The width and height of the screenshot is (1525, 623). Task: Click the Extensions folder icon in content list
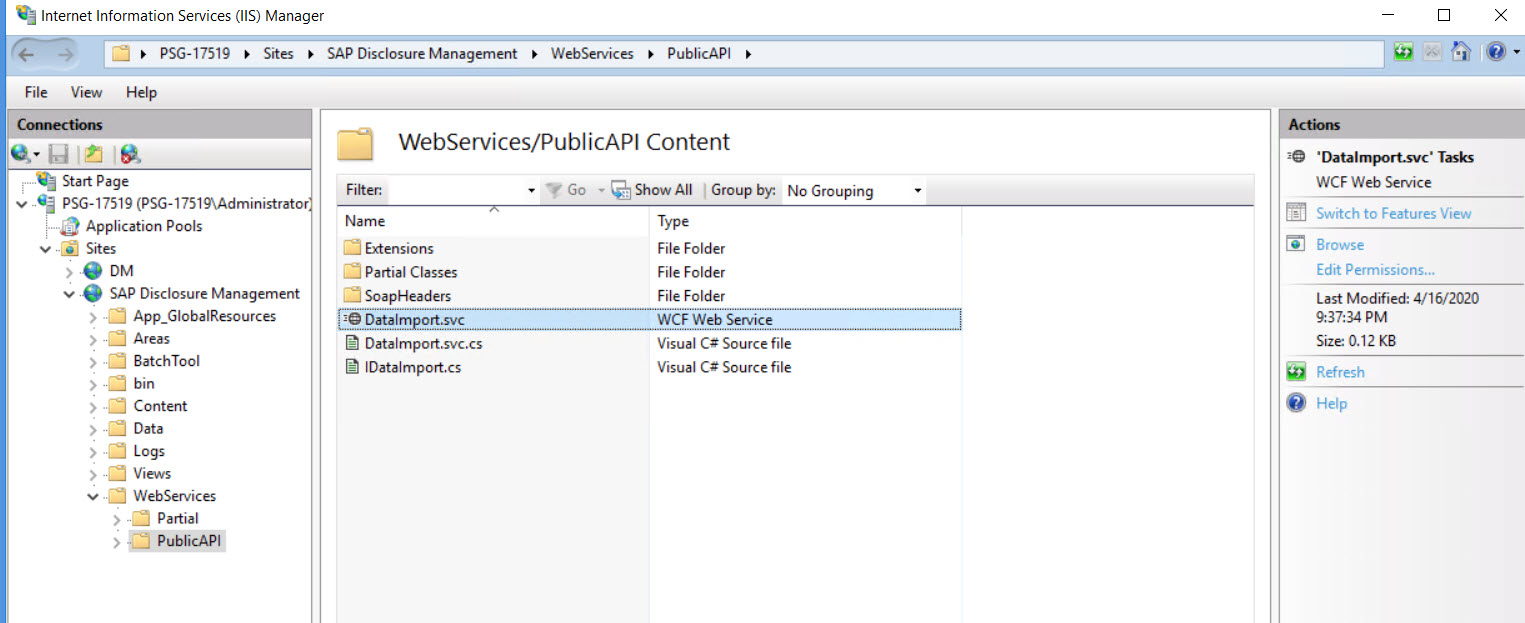pyautogui.click(x=351, y=248)
